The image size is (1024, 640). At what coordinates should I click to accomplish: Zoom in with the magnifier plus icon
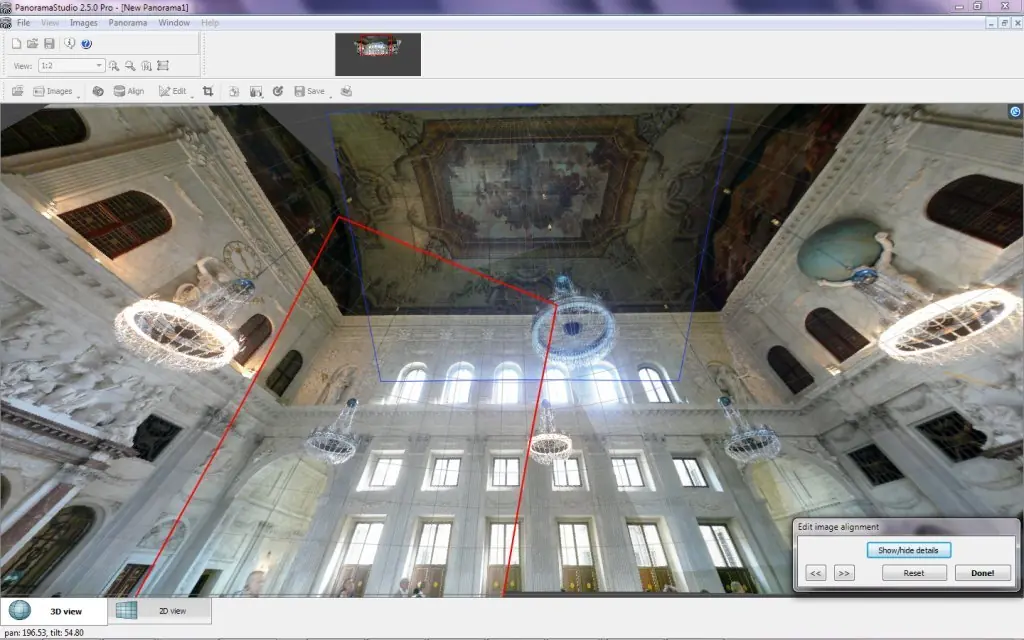click(114, 66)
